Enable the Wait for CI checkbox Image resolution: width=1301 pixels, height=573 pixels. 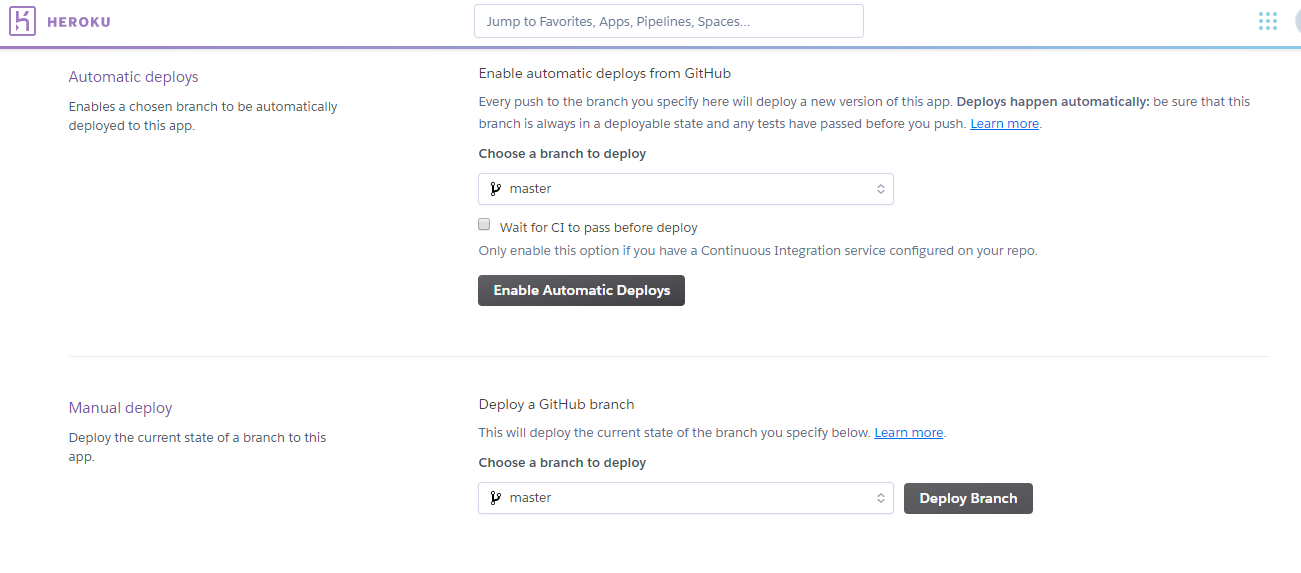click(485, 225)
